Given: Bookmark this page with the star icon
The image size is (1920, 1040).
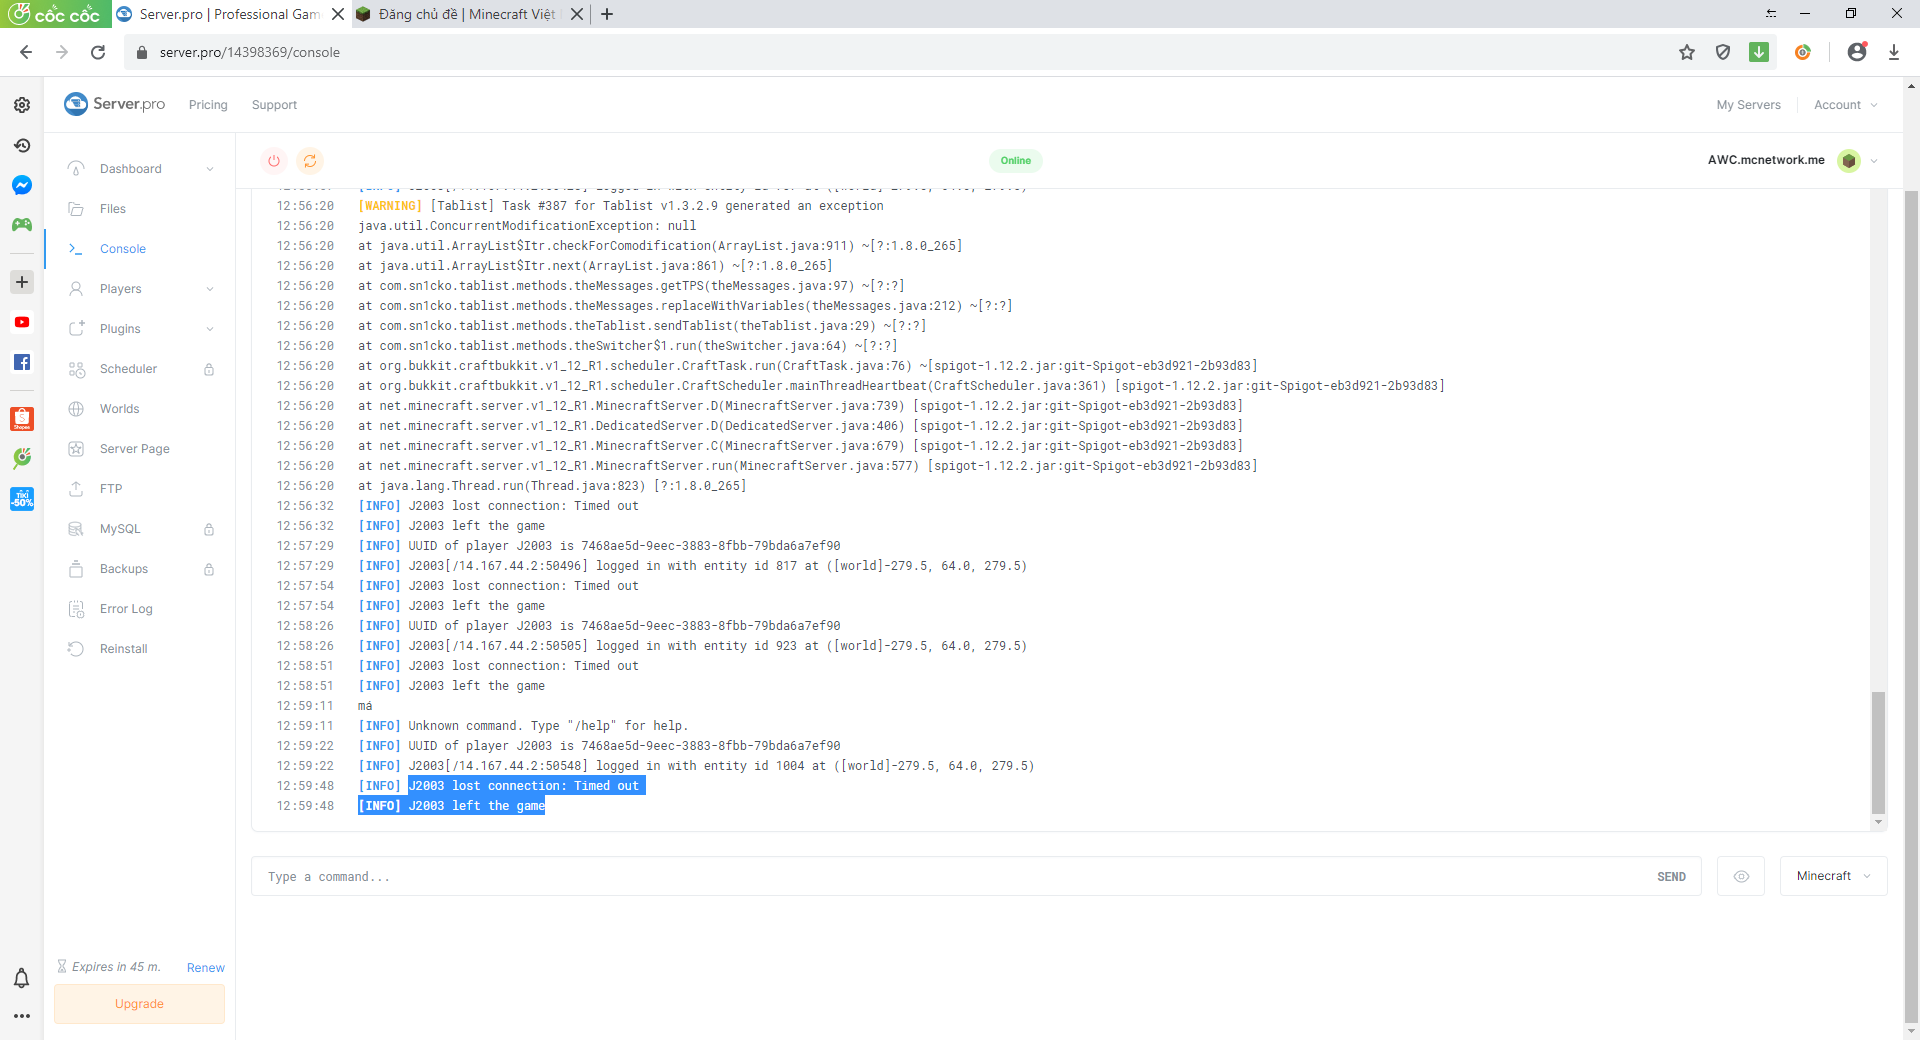Looking at the screenshot, I should pos(1687,52).
